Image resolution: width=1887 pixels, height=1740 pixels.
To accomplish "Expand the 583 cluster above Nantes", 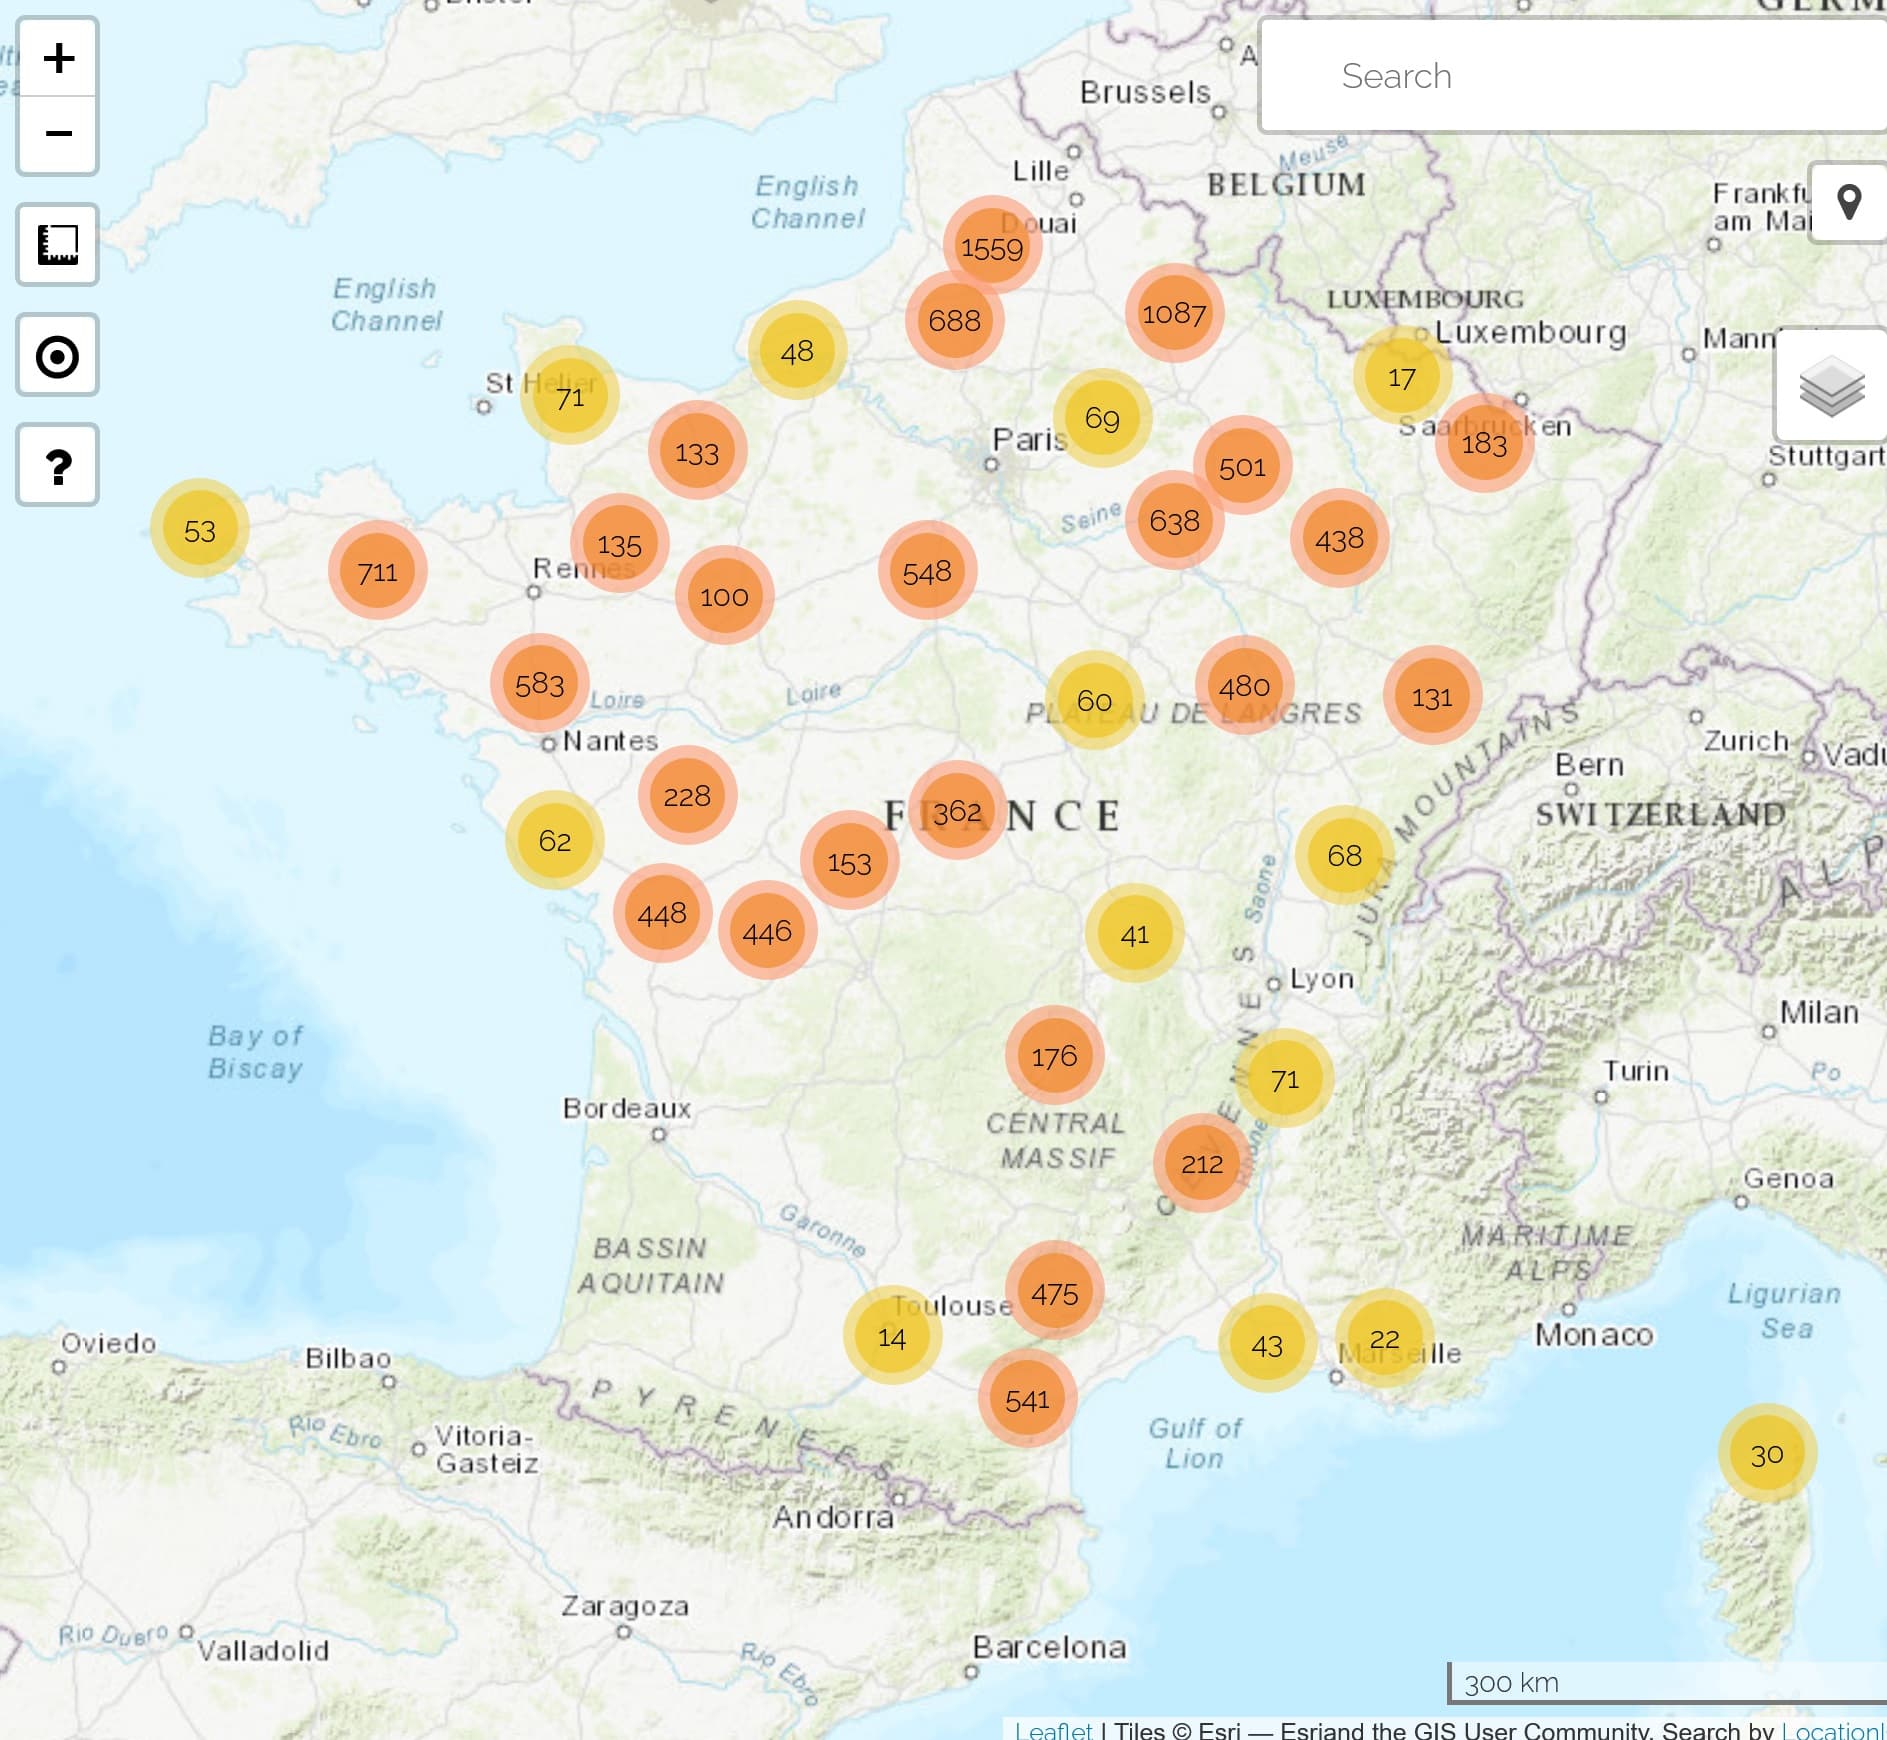I will click(539, 684).
